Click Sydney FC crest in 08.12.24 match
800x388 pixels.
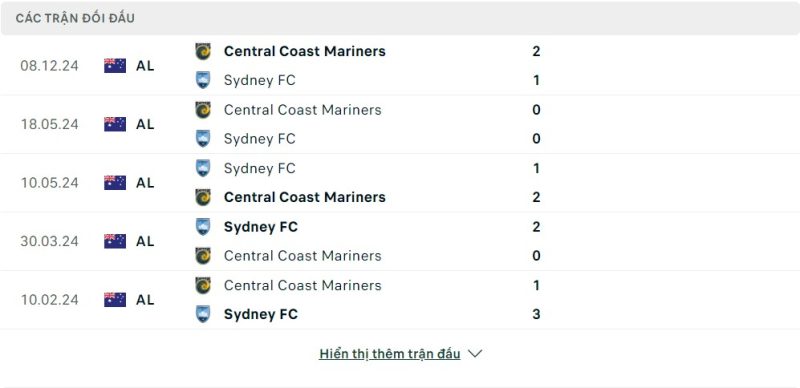203,80
